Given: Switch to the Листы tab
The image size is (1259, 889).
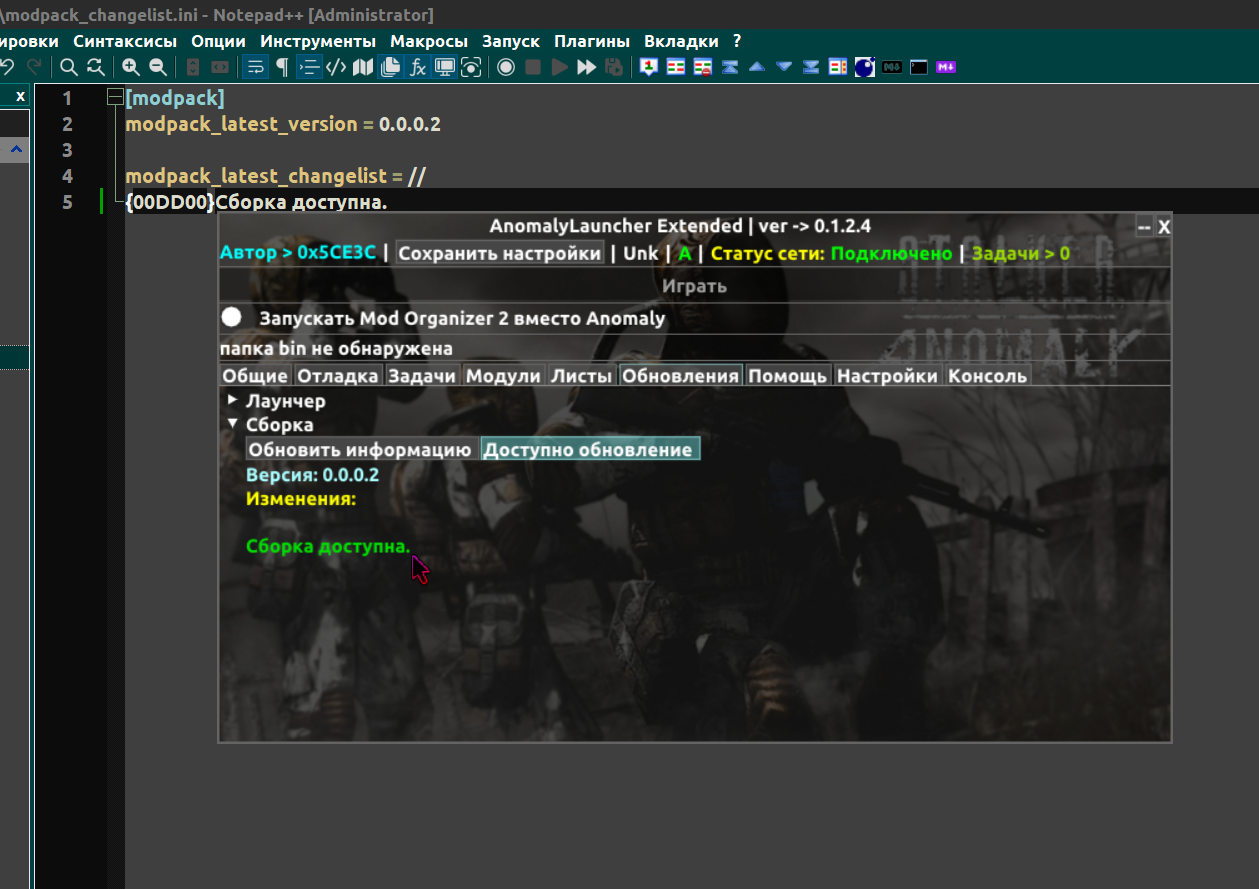Looking at the screenshot, I should click(x=581, y=376).
